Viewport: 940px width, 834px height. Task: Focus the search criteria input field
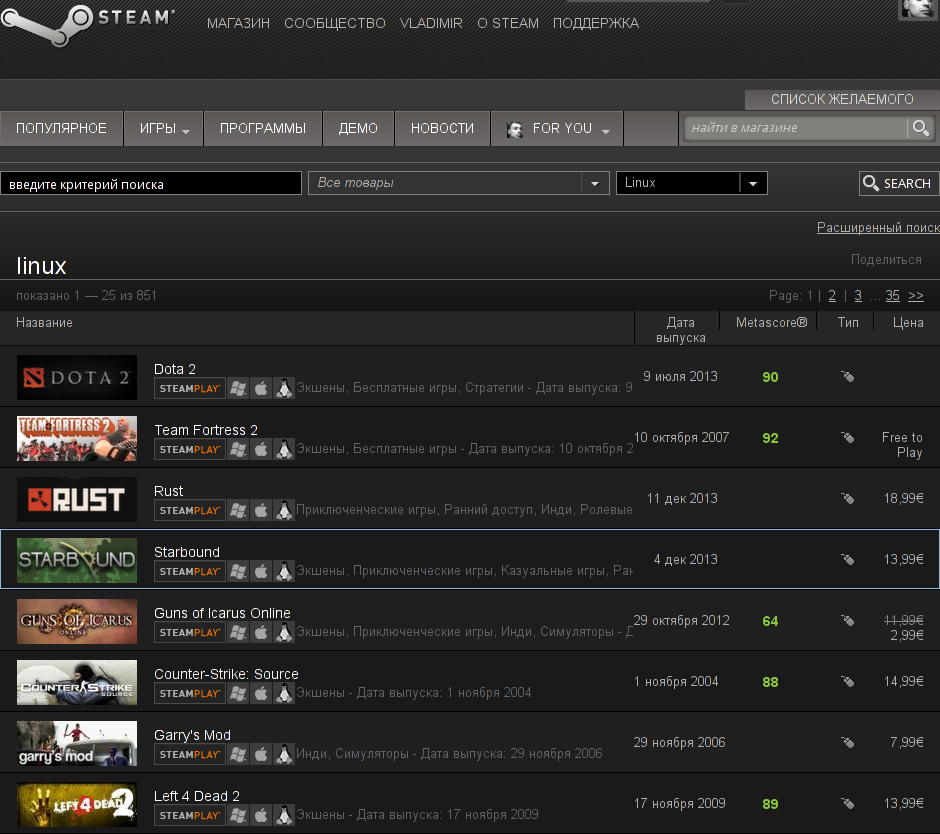click(150, 183)
